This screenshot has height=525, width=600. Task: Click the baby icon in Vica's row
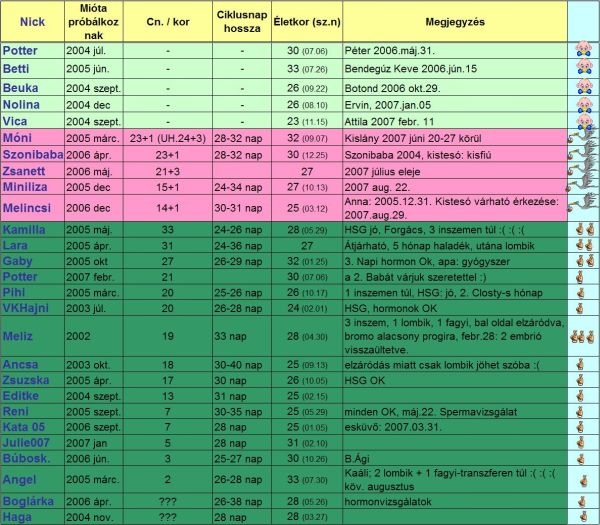pos(582,122)
